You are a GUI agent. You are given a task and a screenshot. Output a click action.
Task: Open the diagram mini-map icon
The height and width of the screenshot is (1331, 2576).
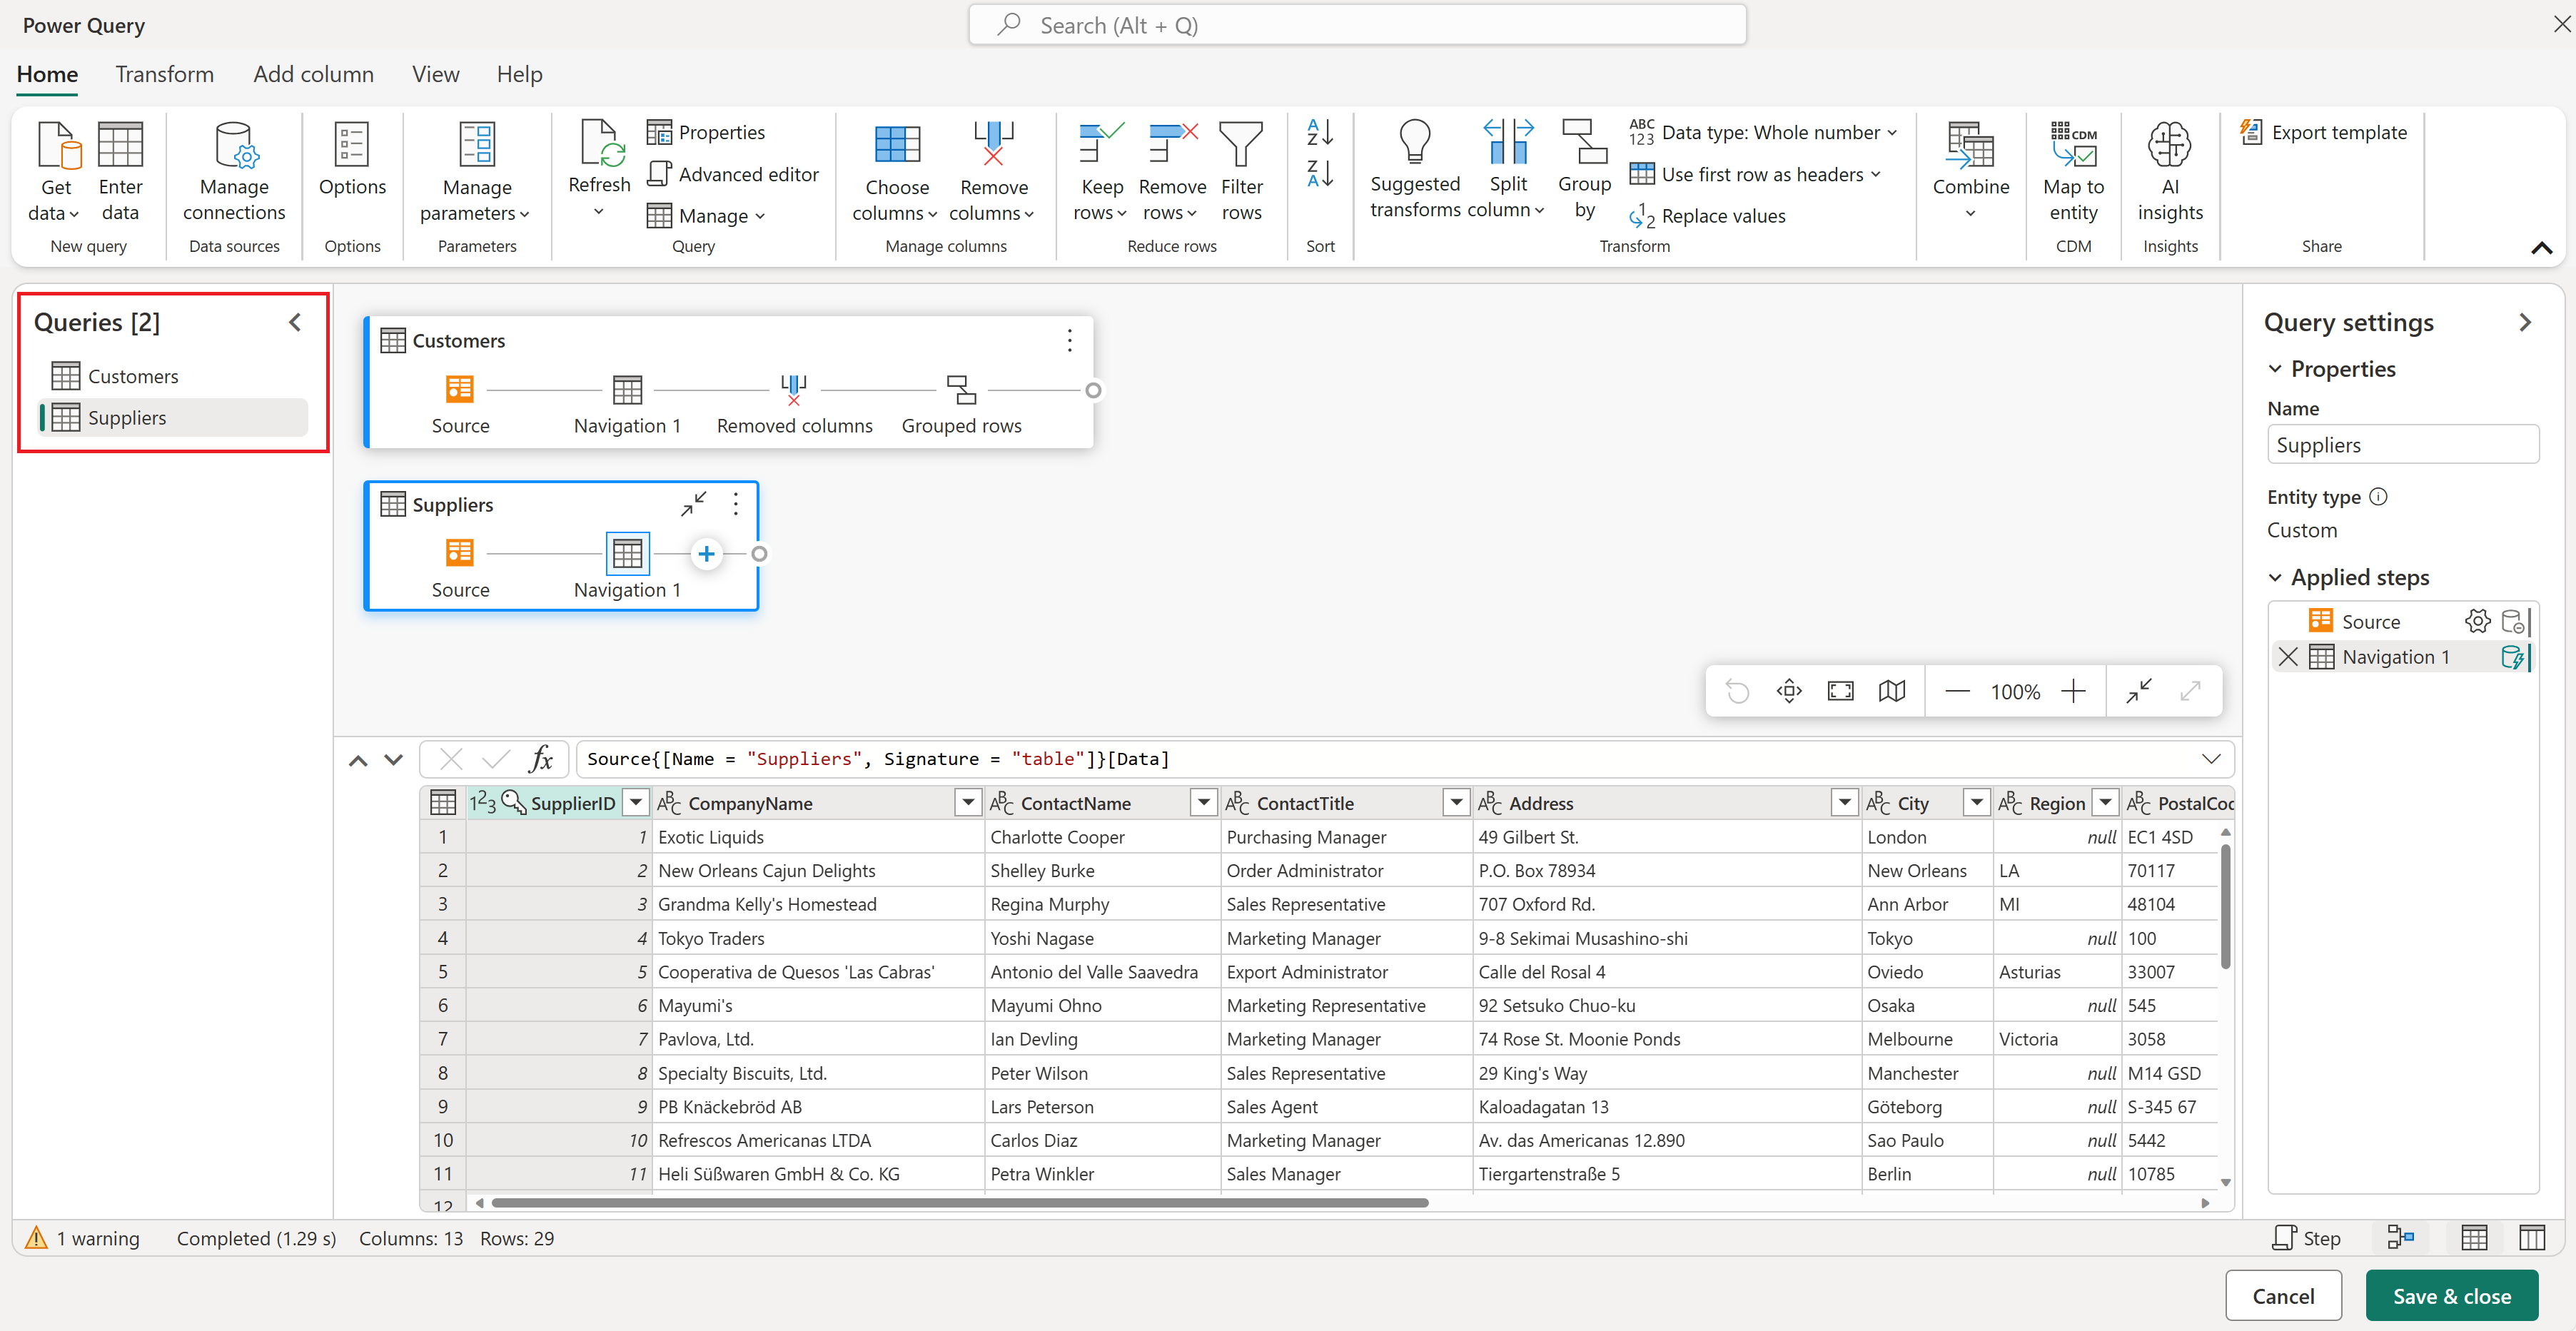1891,691
